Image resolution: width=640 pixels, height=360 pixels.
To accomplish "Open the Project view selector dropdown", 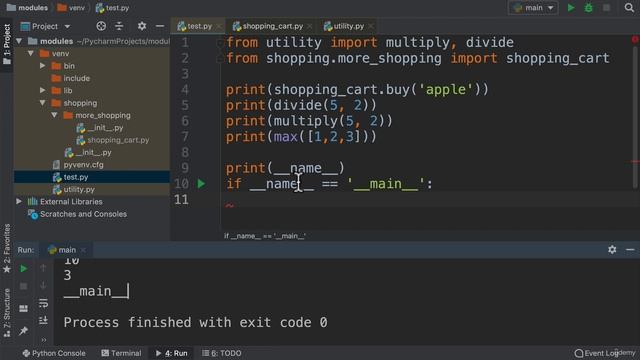I will pos(45,27).
